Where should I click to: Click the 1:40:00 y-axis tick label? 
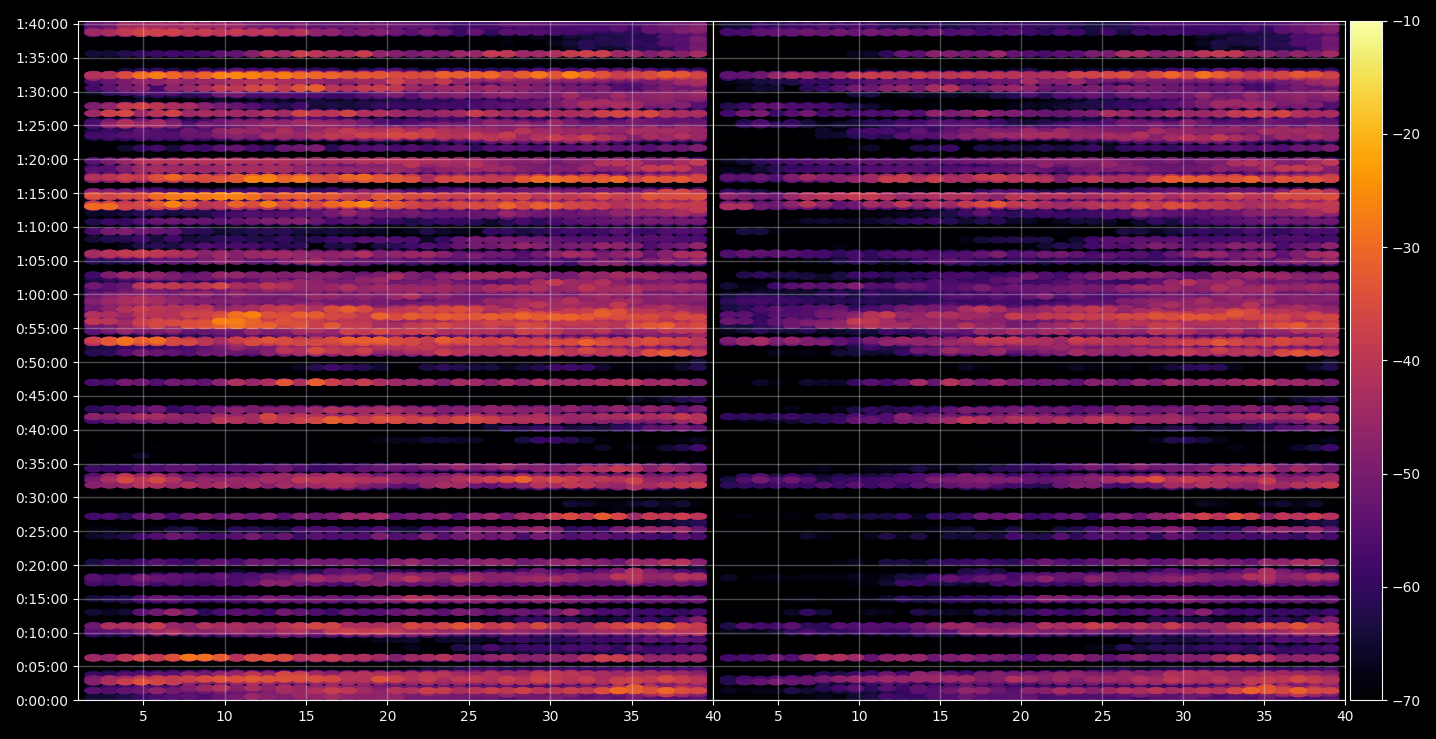click(x=42, y=23)
